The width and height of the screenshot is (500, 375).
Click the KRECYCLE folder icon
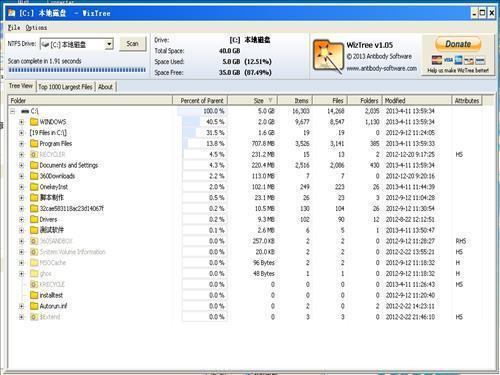[34, 284]
